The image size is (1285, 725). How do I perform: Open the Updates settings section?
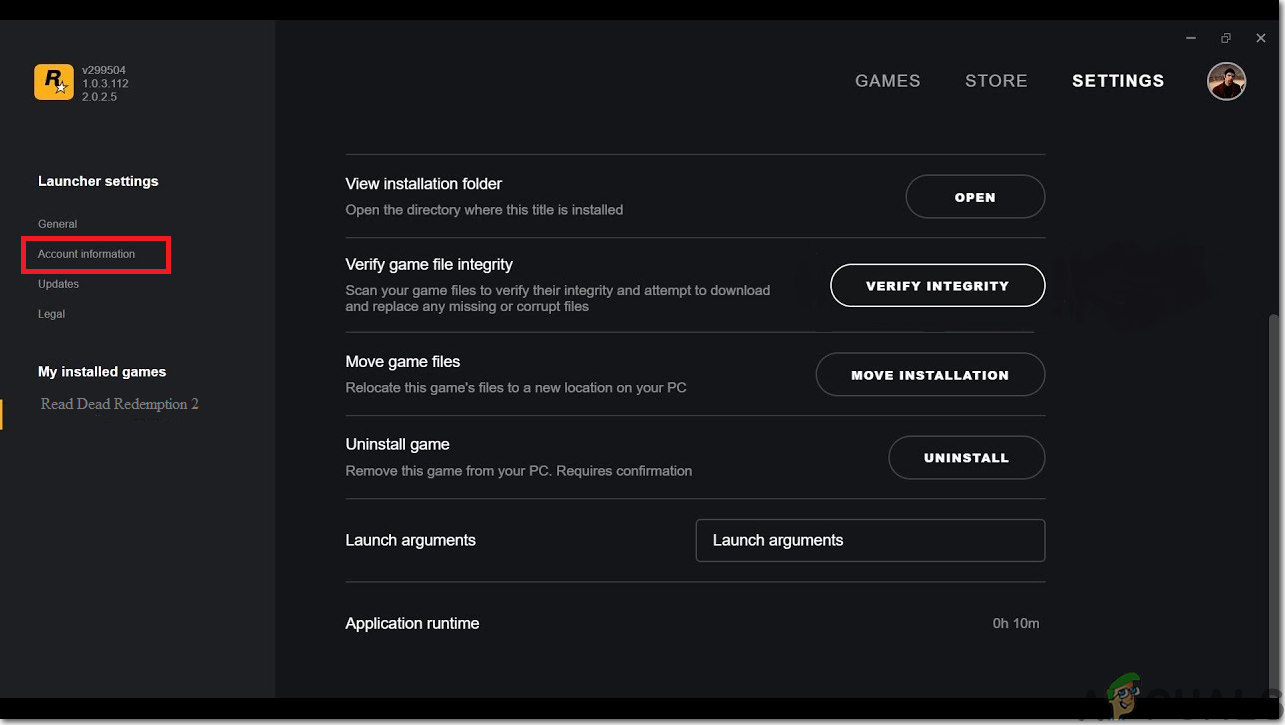59,284
